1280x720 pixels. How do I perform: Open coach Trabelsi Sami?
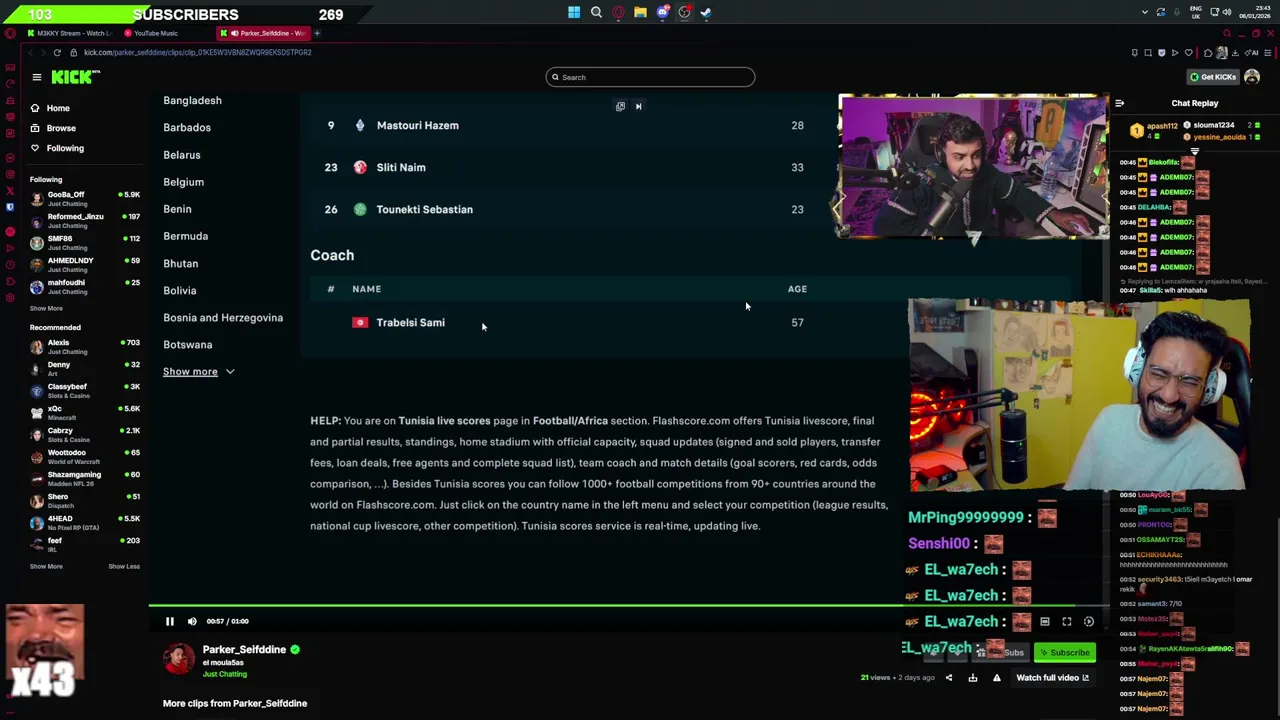pyautogui.click(x=410, y=323)
